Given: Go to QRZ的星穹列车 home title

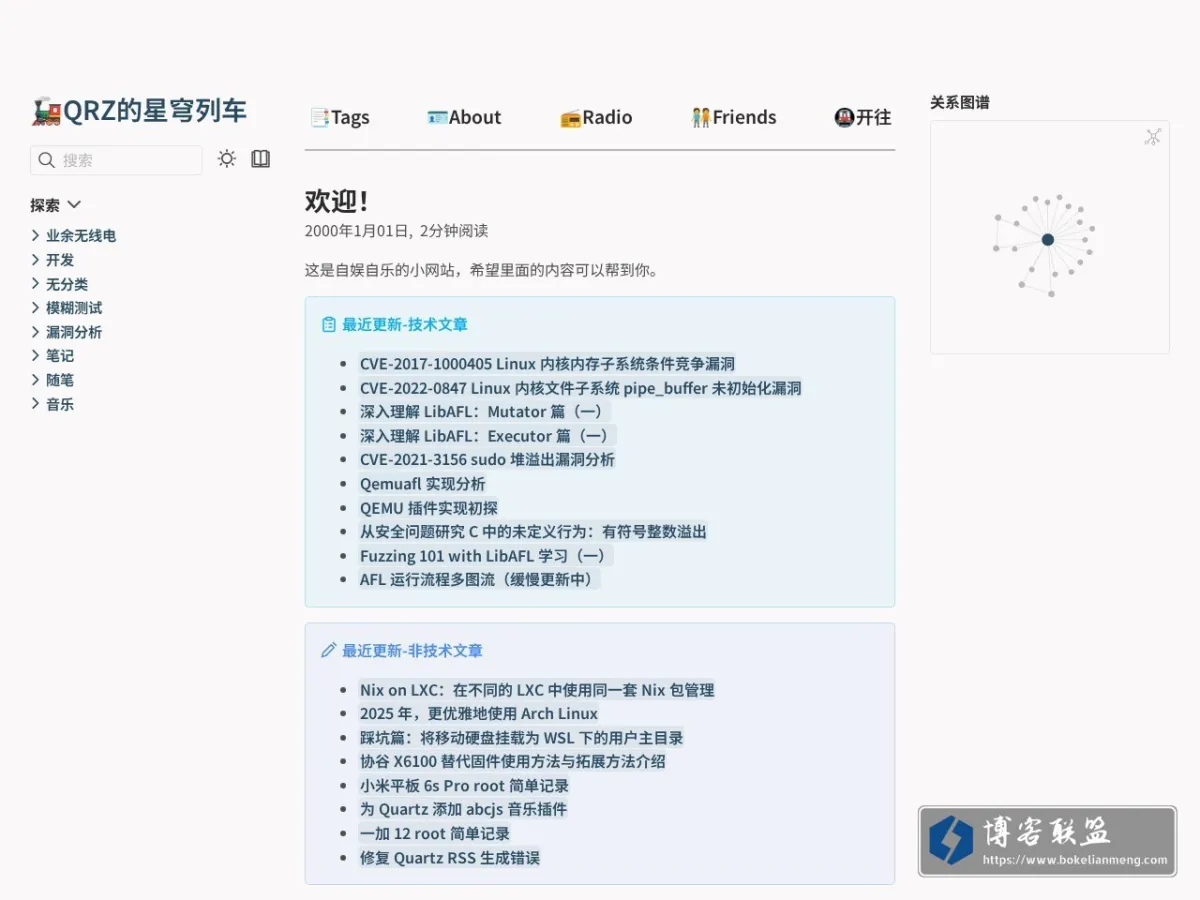Looking at the screenshot, I should (x=139, y=111).
